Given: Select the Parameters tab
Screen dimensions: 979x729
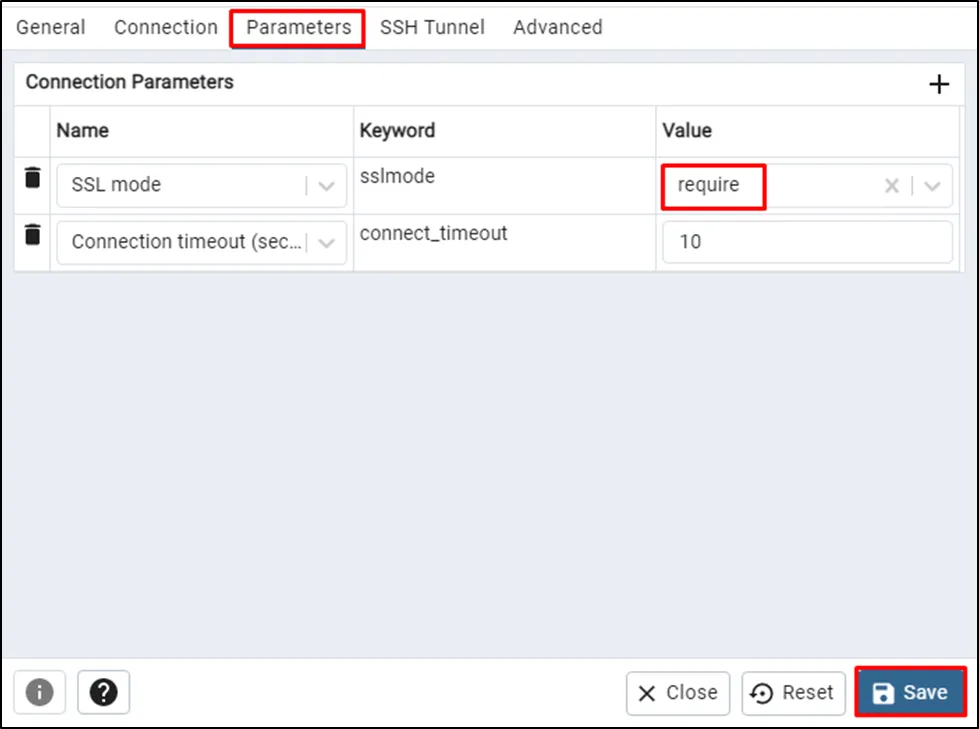Looking at the screenshot, I should (x=298, y=28).
